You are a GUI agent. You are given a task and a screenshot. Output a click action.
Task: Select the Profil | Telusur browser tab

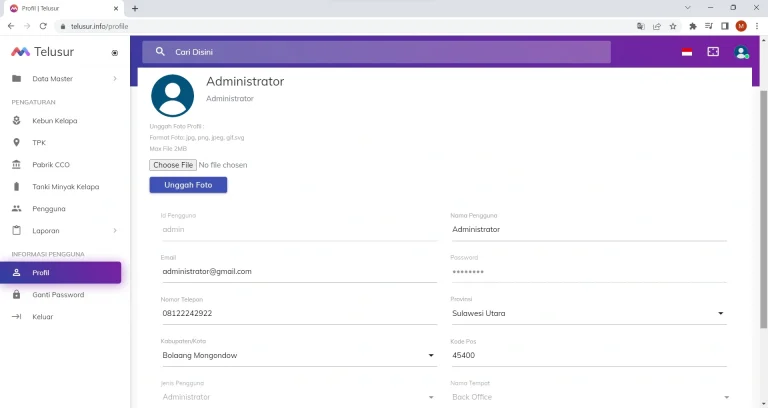pyautogui.click(x=63, y=8)
